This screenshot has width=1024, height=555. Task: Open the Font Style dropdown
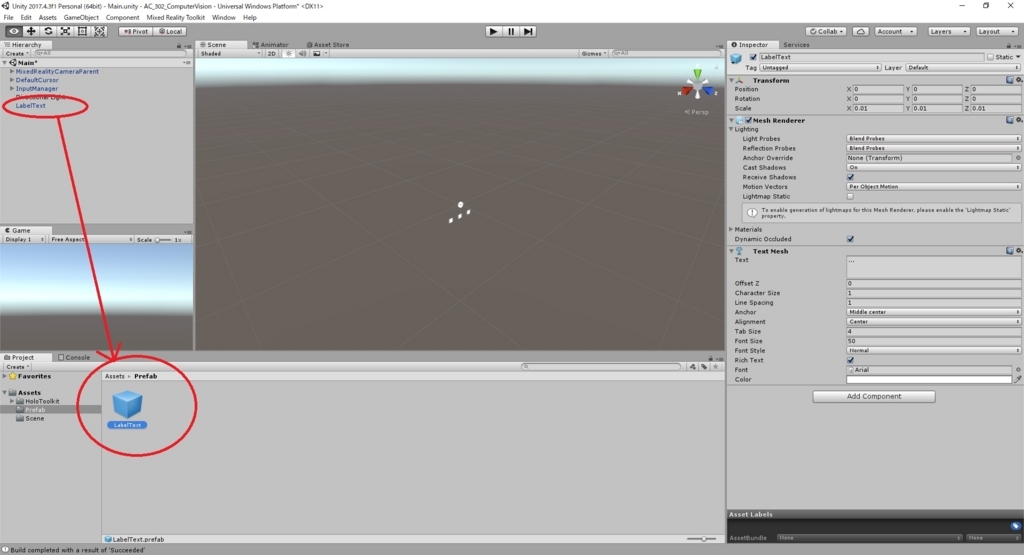pyautogui.click(x=933, y=351)
